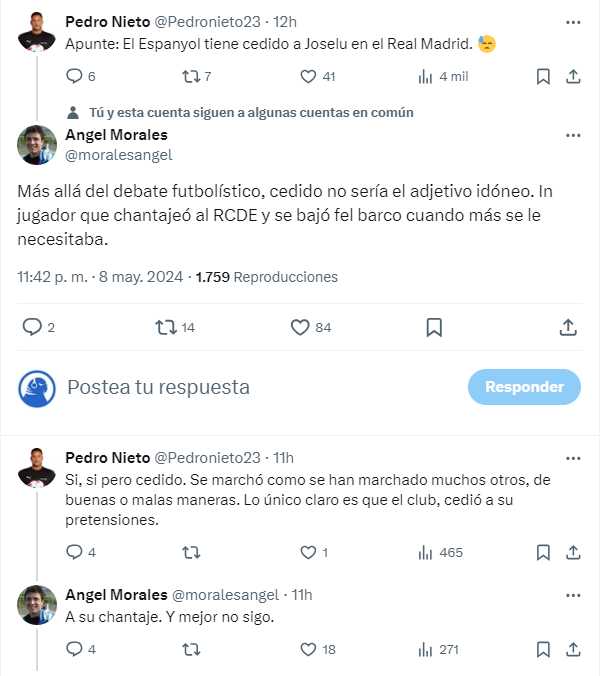This screenshot has width=600, height=676.
Task: Like Angel Morales' reply with 18 likes
Action: coord(307,649)
